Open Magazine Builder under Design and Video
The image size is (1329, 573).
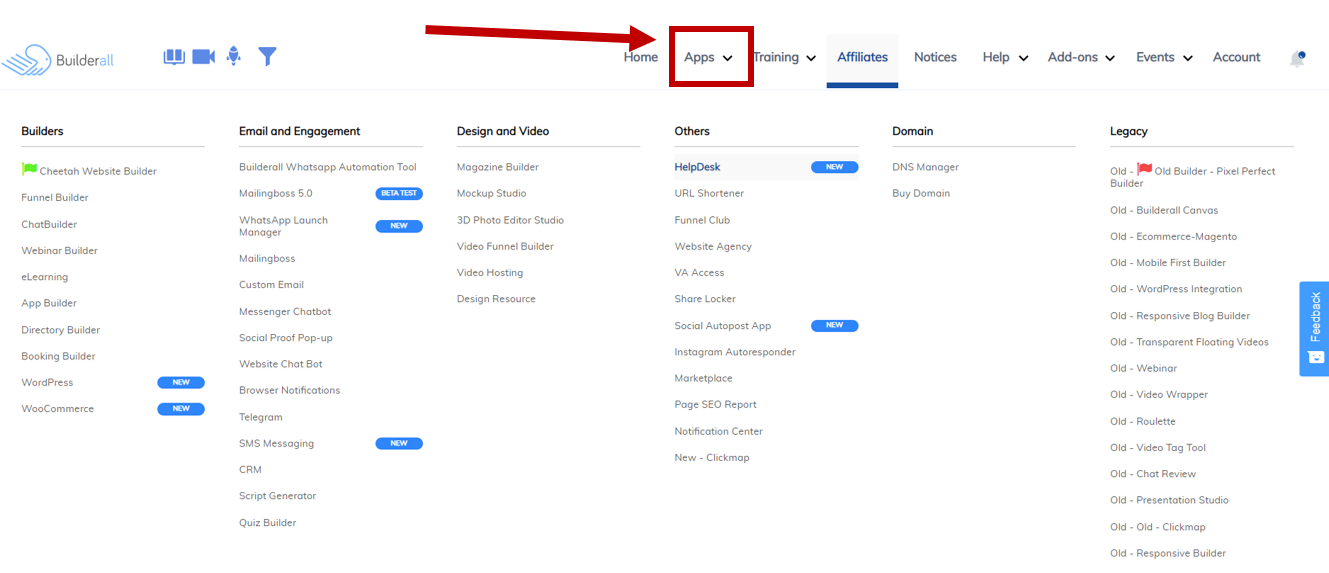[498, 167]
